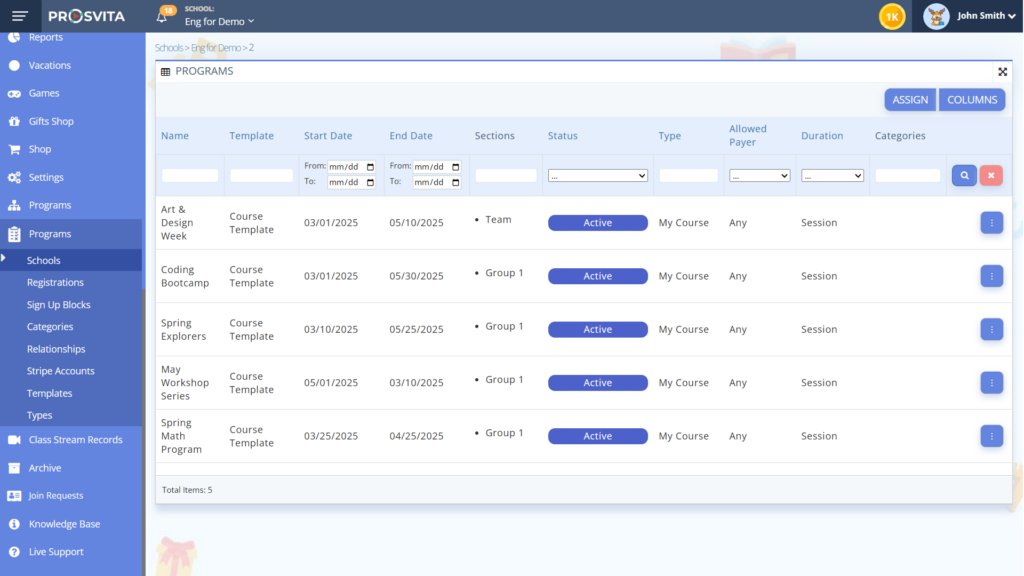Image resolution: width=1024 pixels, height=576 pixels.
Task: Click the blue search filter button
Action: [x=964, y=175]
